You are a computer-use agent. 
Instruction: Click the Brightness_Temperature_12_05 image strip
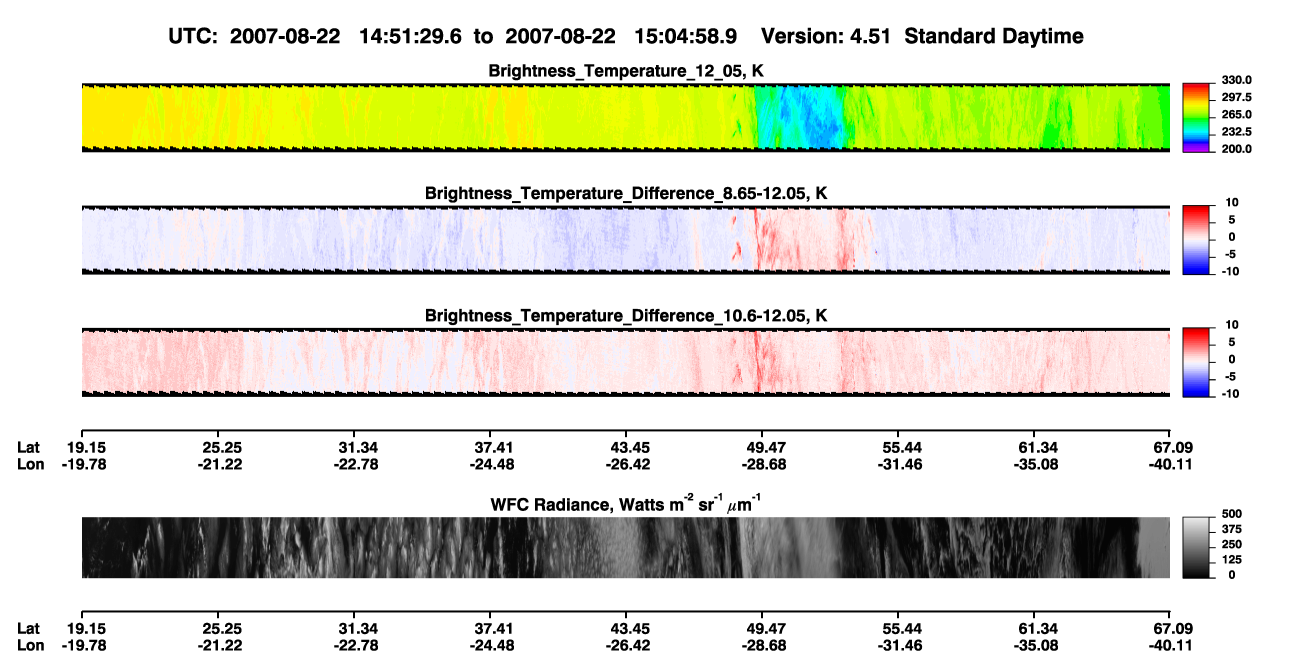click(625, 117)
